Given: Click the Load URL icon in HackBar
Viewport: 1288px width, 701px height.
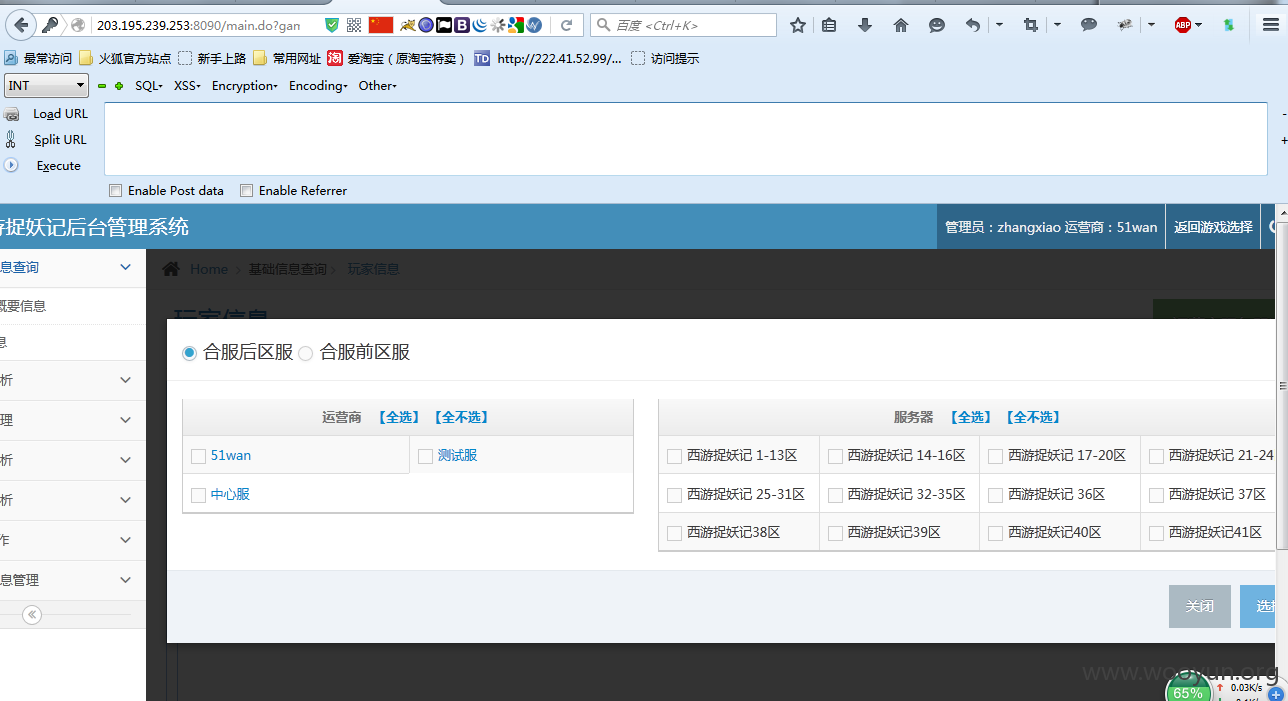Looking at the screenshot, I should [x=12, y=115].
